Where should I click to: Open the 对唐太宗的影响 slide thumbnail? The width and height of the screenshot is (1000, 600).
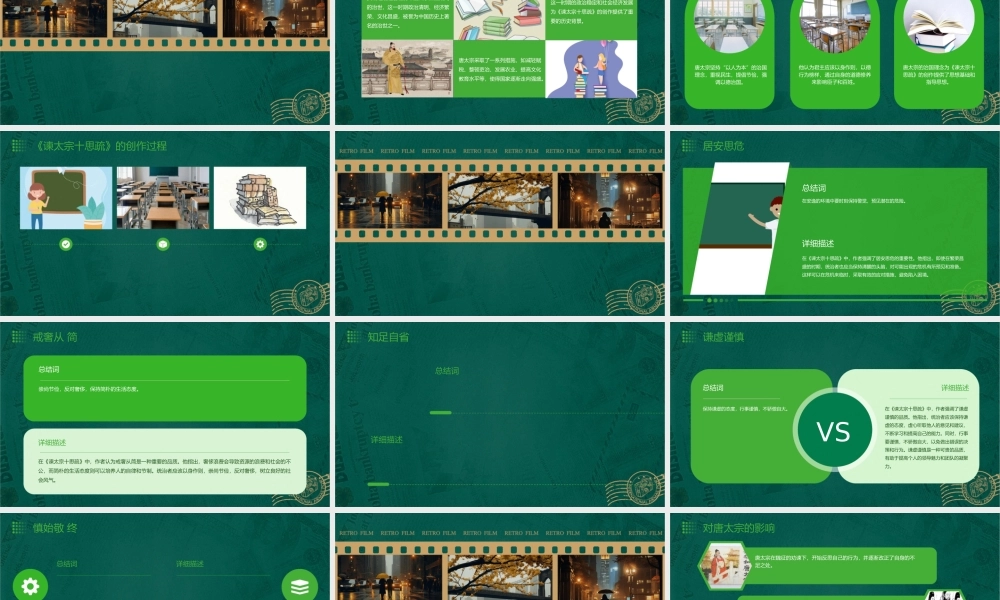click(x=835, y=557)
